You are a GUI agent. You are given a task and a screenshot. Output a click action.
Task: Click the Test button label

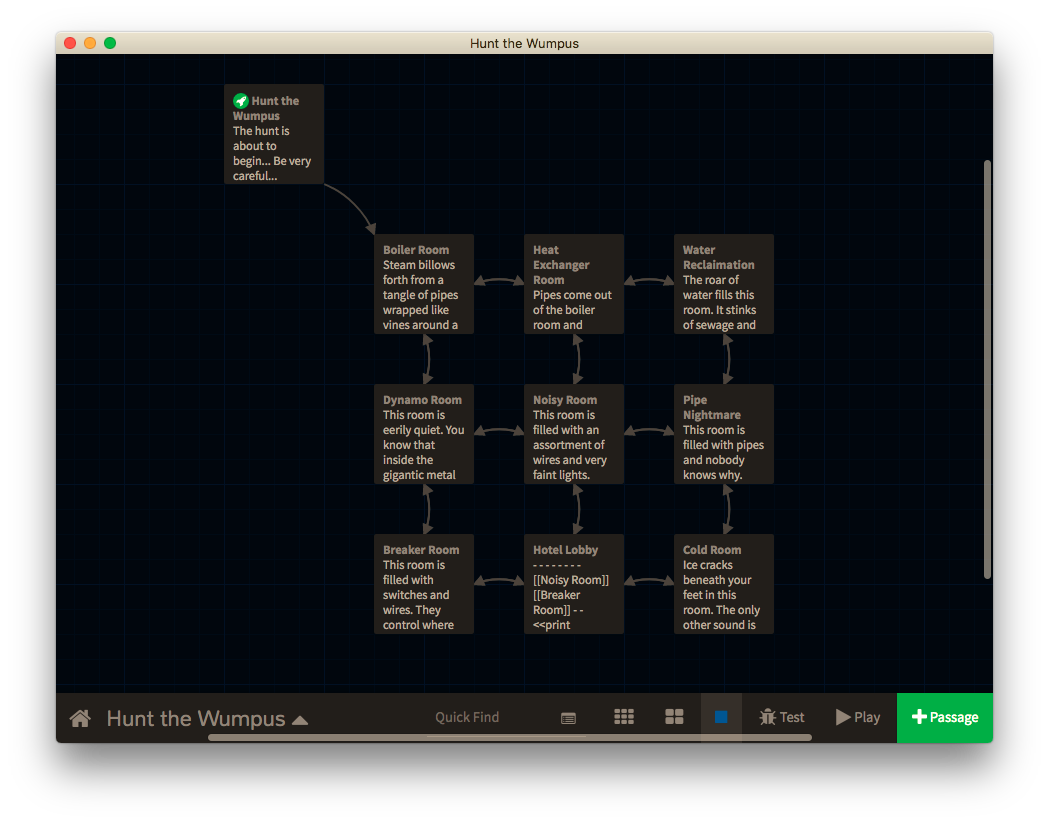point(792,716)
